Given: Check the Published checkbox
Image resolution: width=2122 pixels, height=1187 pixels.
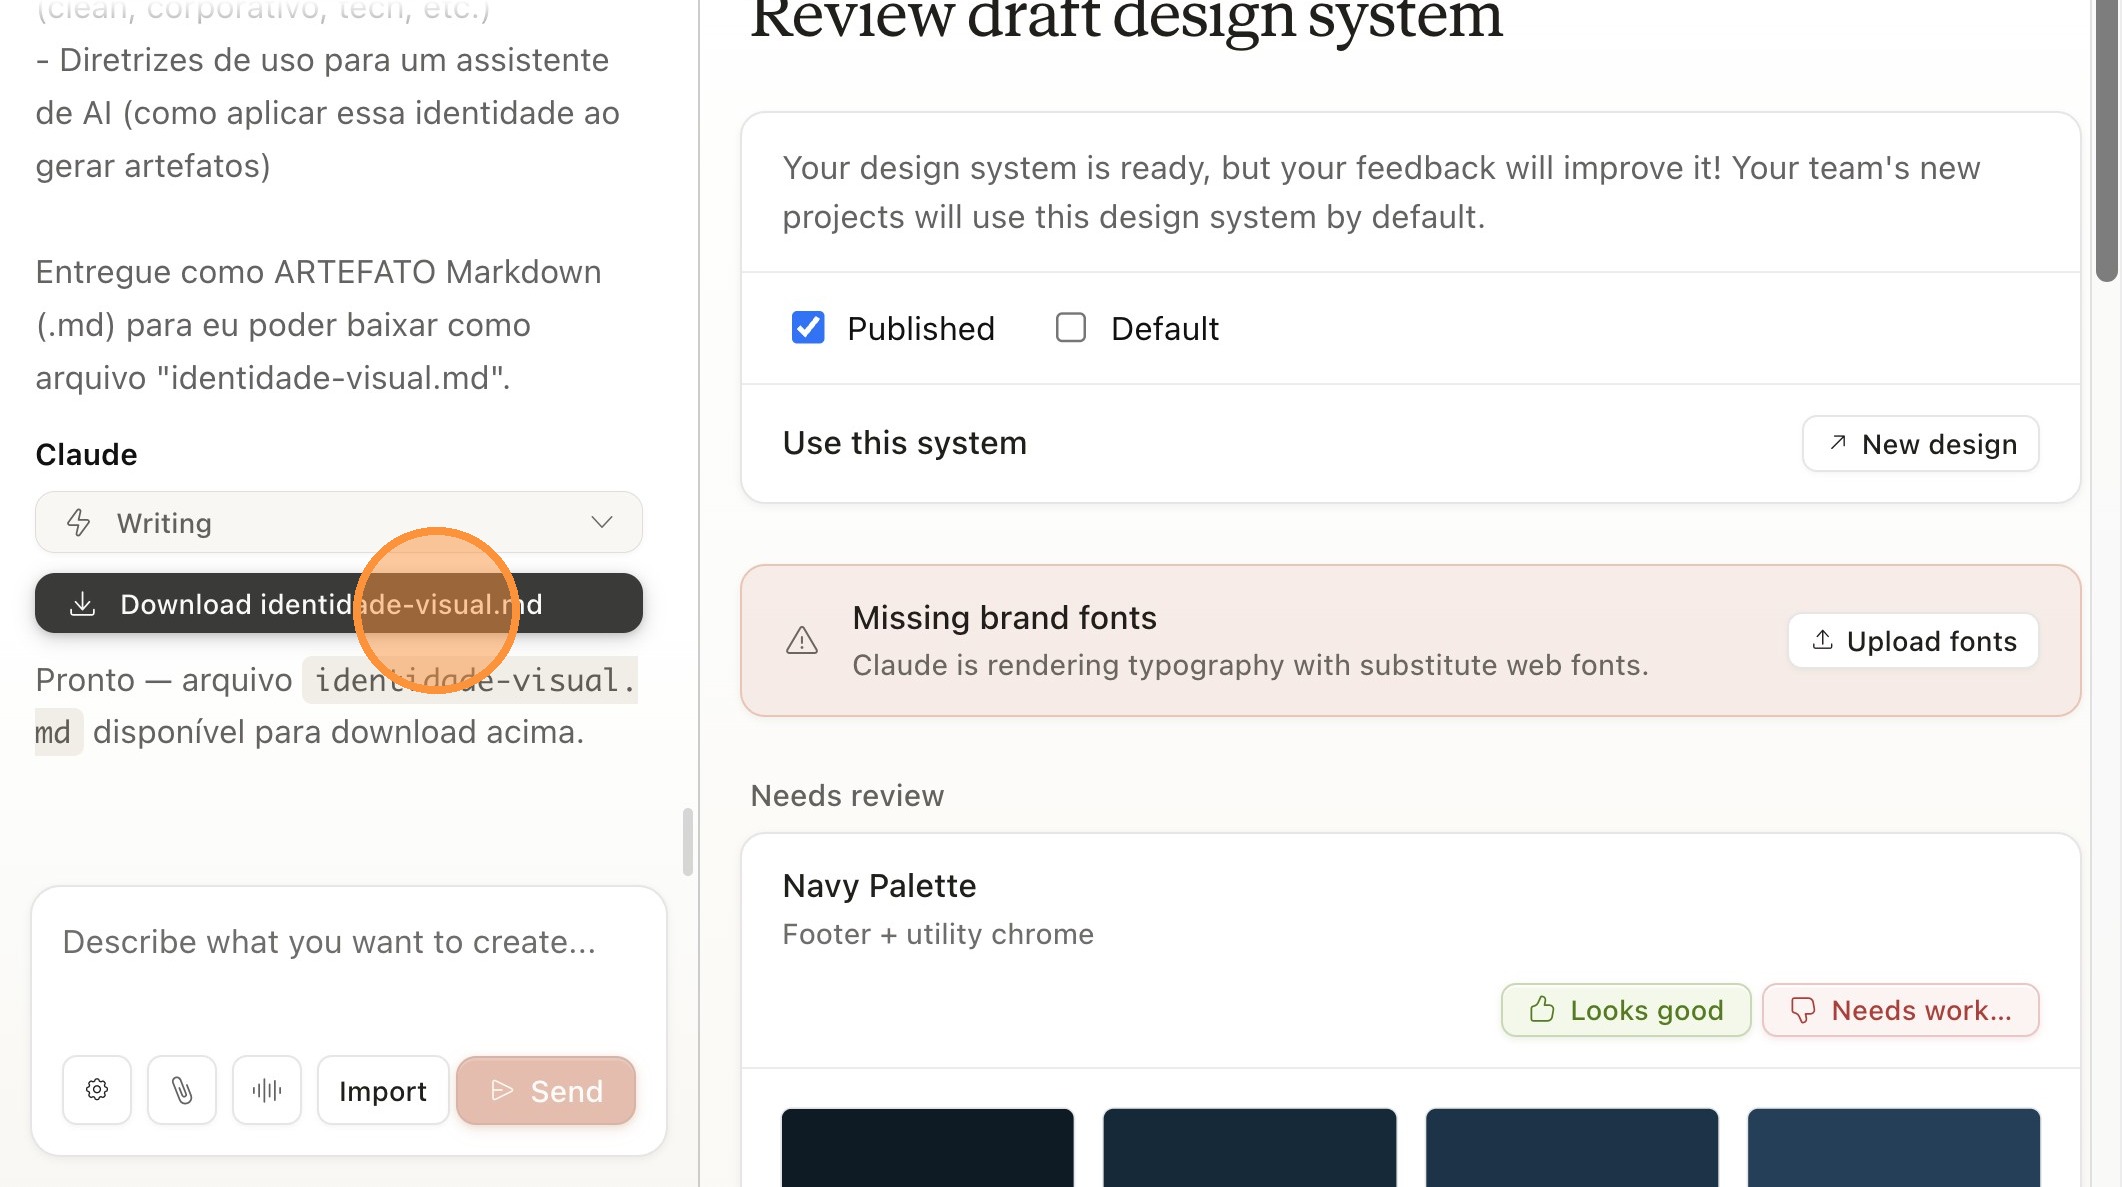Looking at the screenshot, I should 808,328.
